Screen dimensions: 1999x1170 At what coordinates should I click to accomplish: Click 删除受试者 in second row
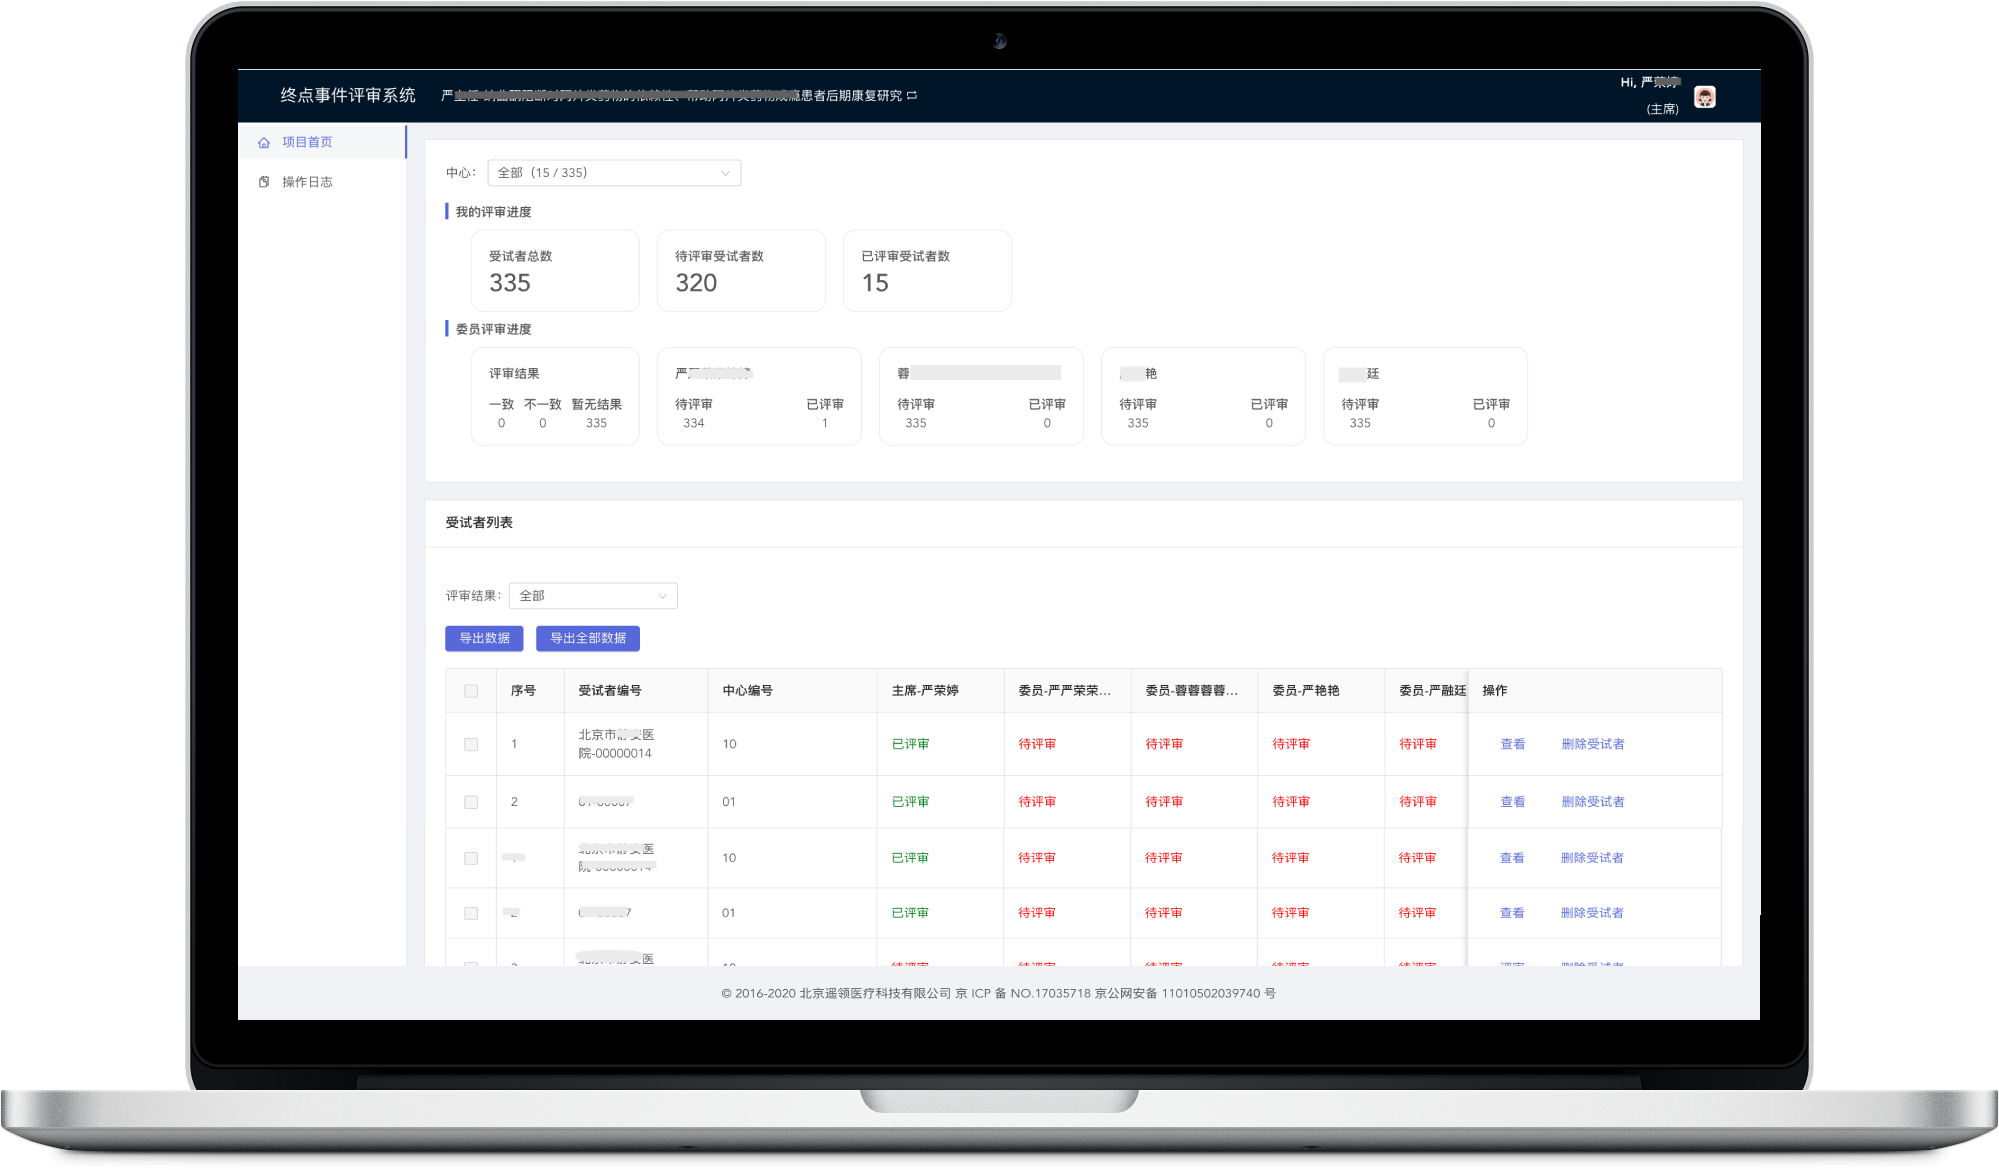1592,802
